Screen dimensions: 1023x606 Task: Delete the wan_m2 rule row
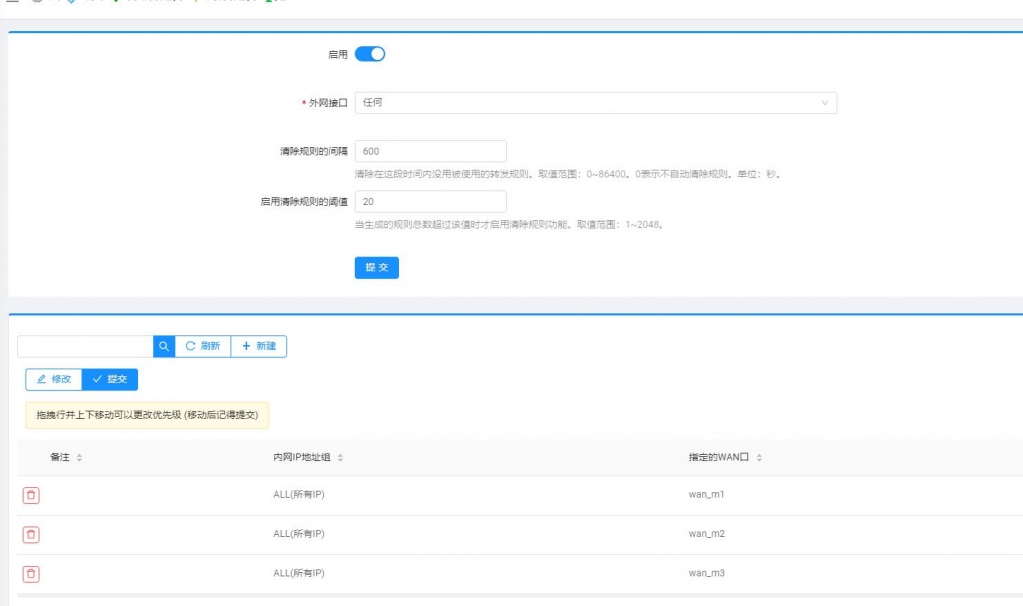click(31, 534)
